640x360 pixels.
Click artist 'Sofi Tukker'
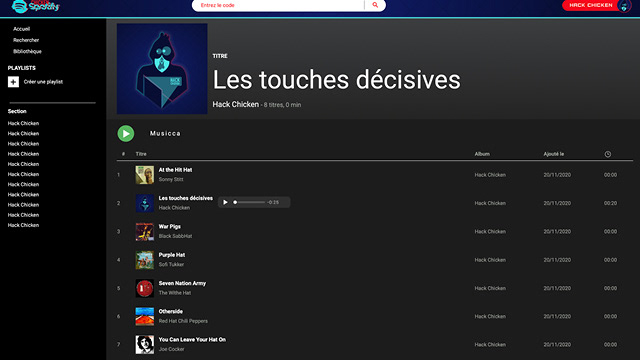[171, 264]
